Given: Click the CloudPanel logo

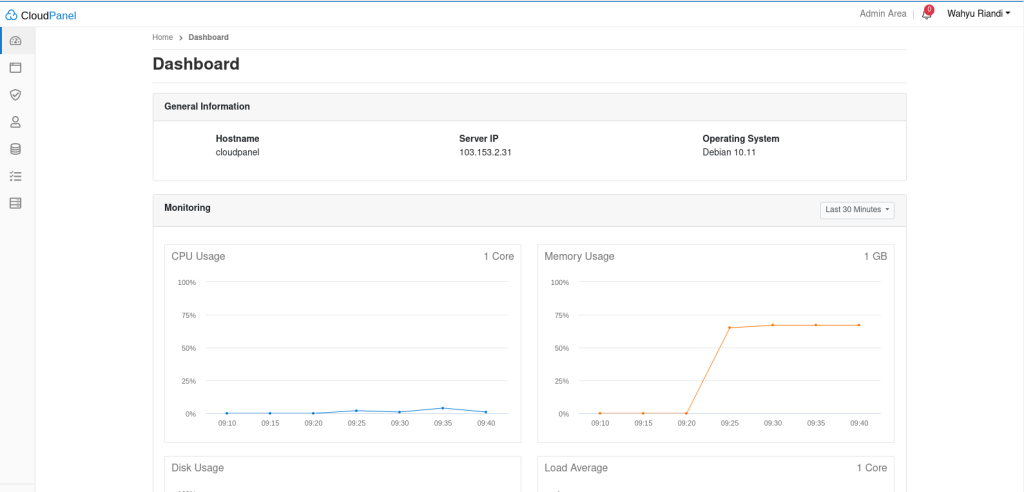Looking at the screenshot, I should click(x=41, y=14).
